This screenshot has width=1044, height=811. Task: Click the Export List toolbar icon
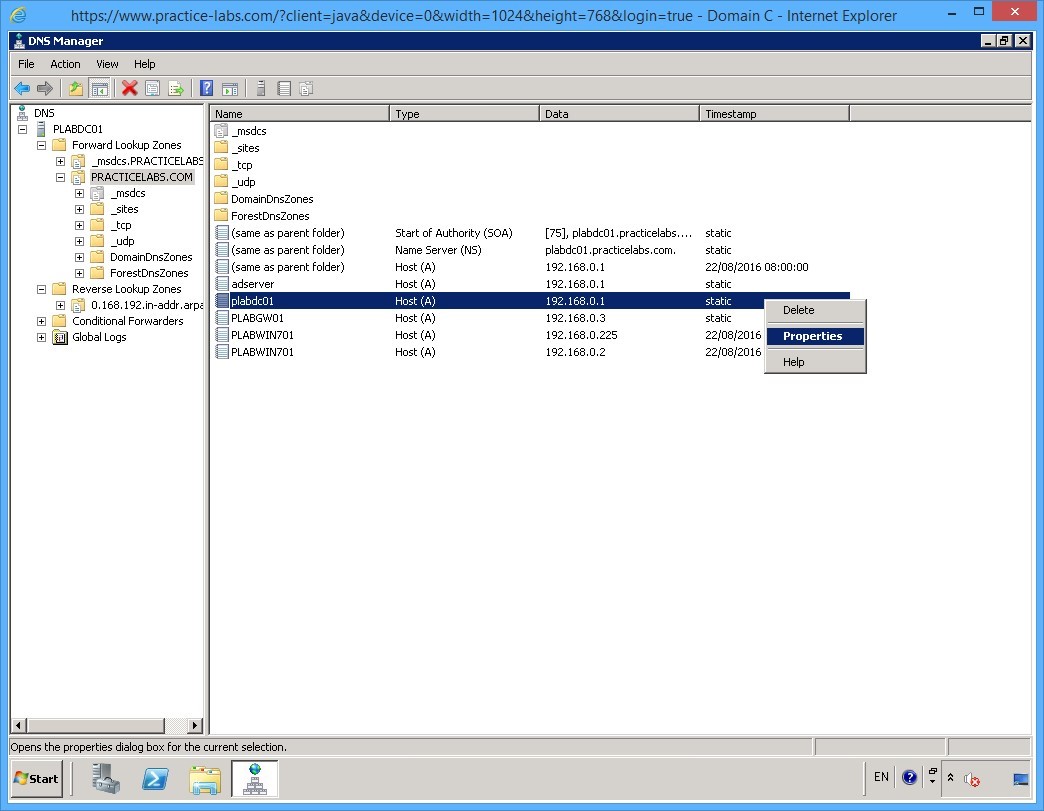[x=178, y=88]
